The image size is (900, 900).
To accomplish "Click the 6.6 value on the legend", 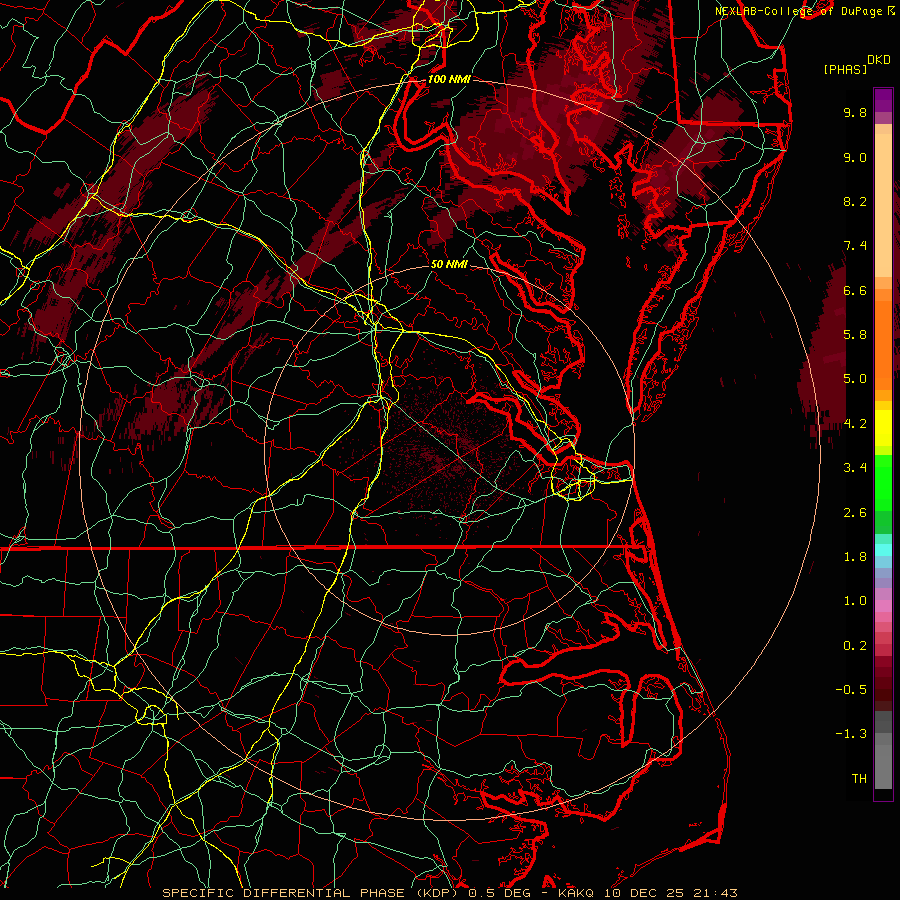I will tap(855, 290).
